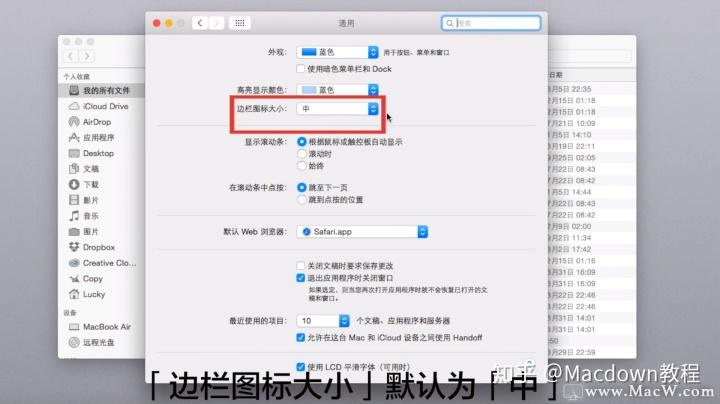Open the 边栏图标大小 dropdown
This screenshot has height=404, width=720.
338,109
